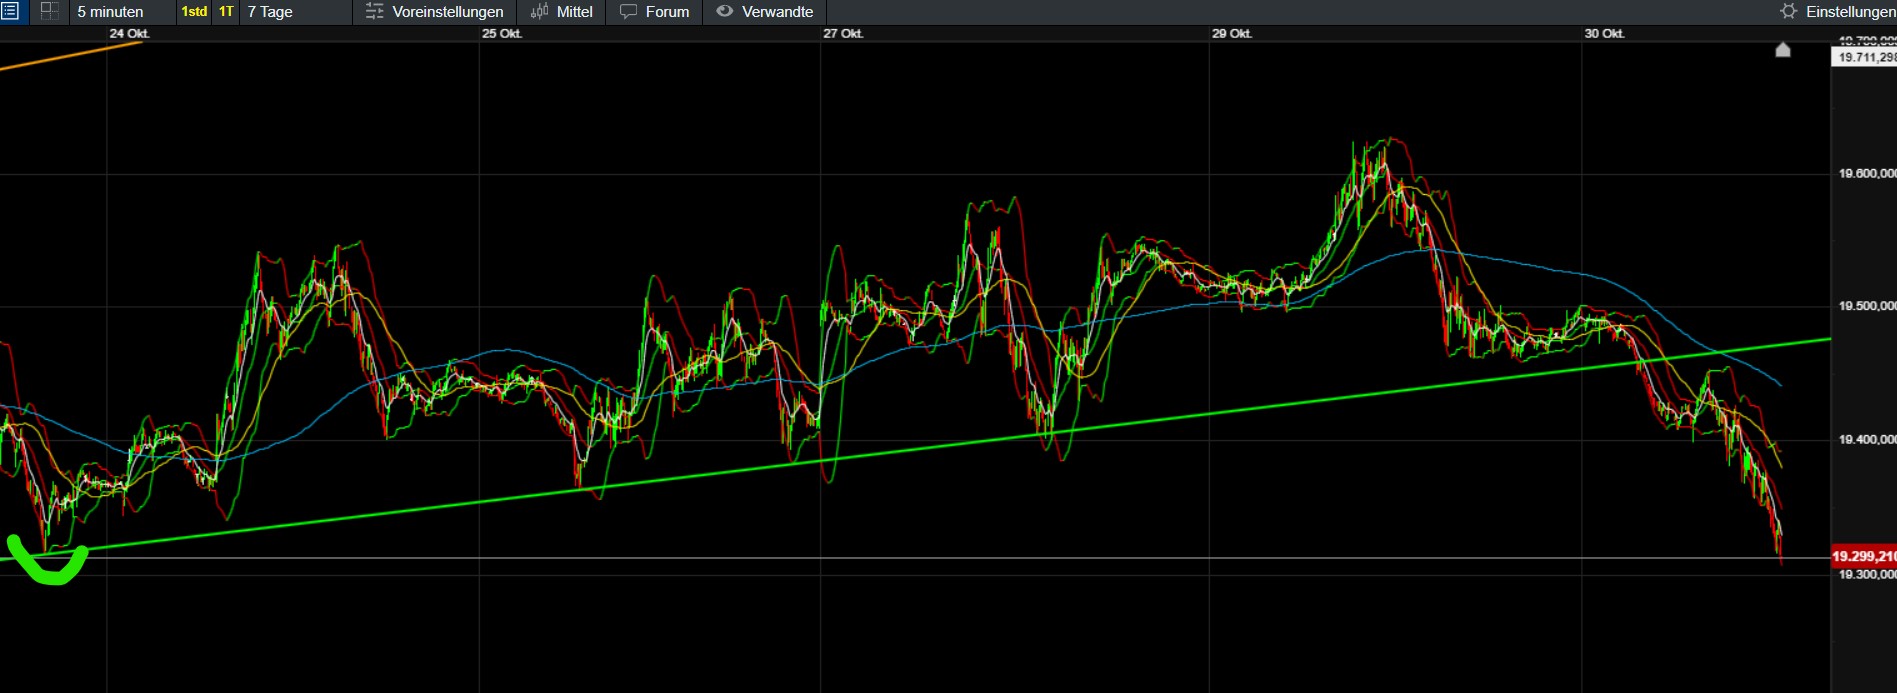
Task: Click the red current price label 19.299,21
Action: point(1863,556)
